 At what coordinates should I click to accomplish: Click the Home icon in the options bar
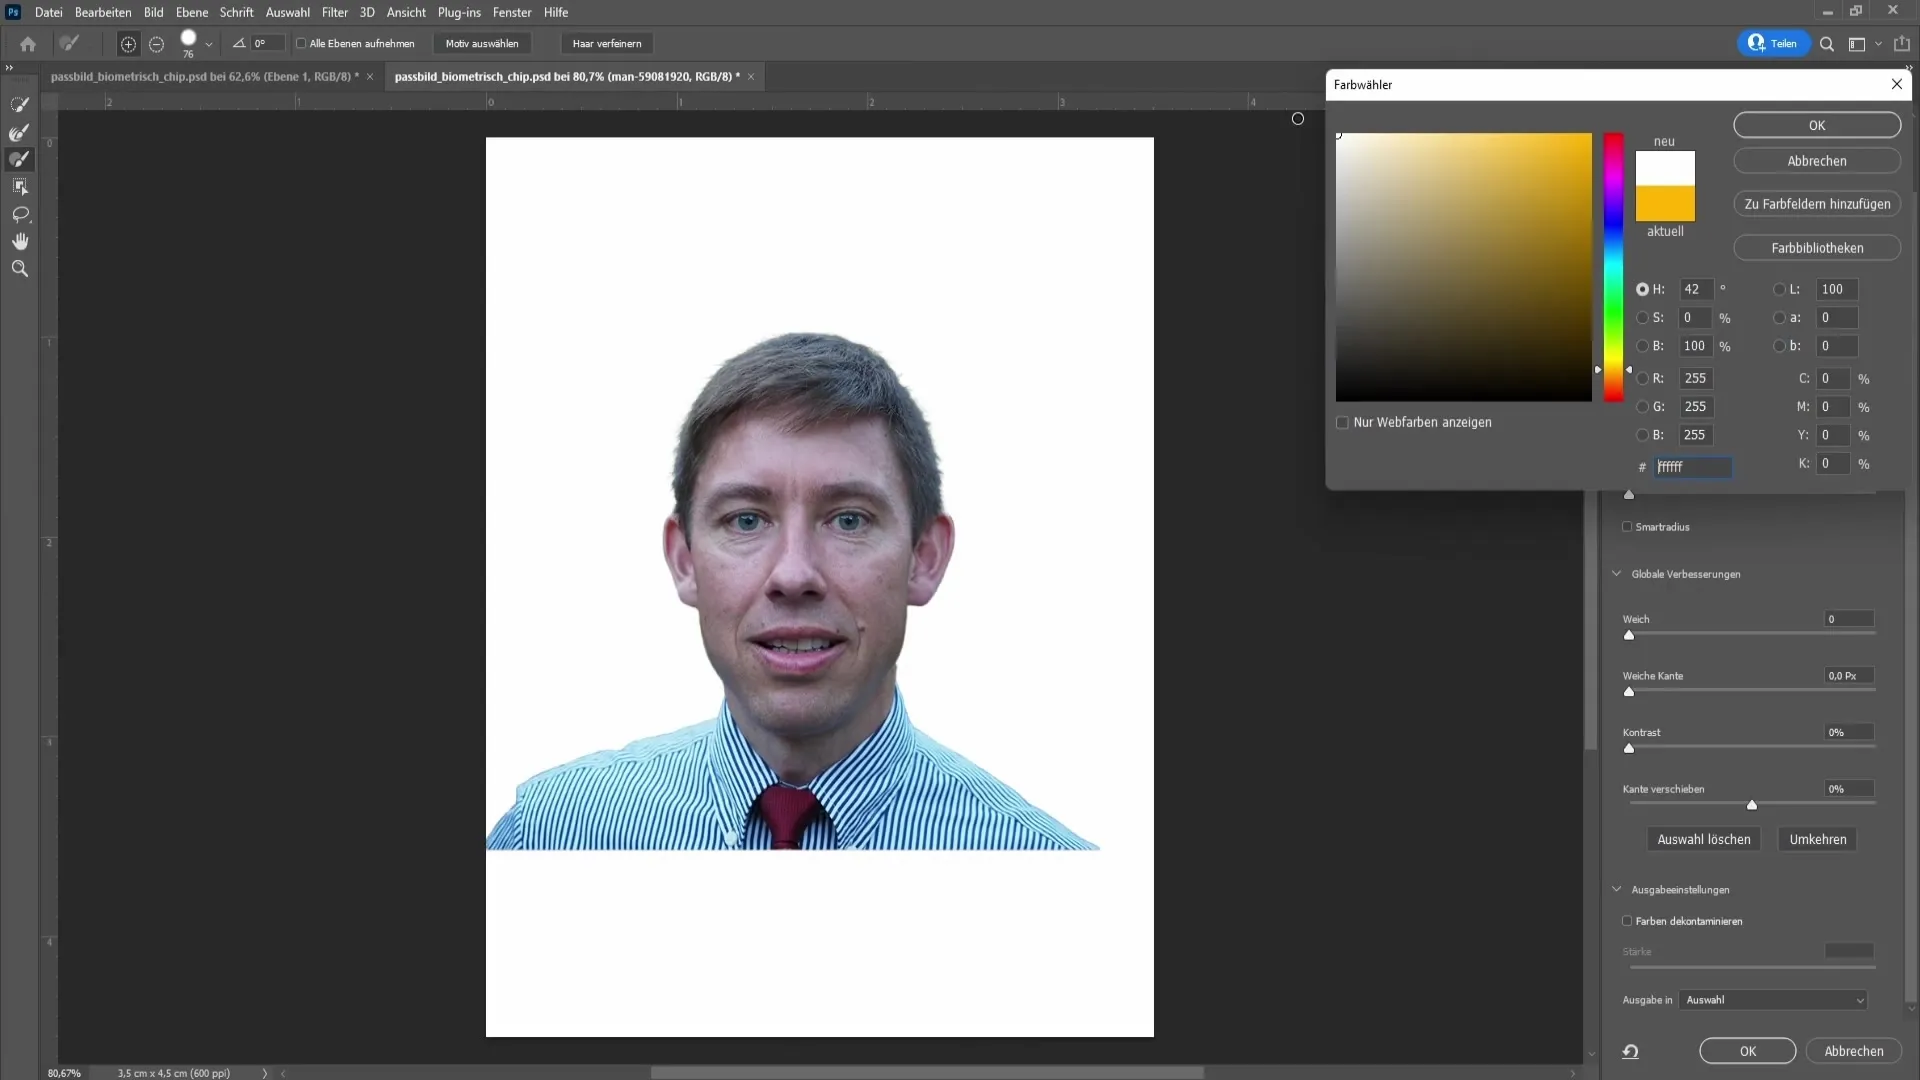click(28, 44)
